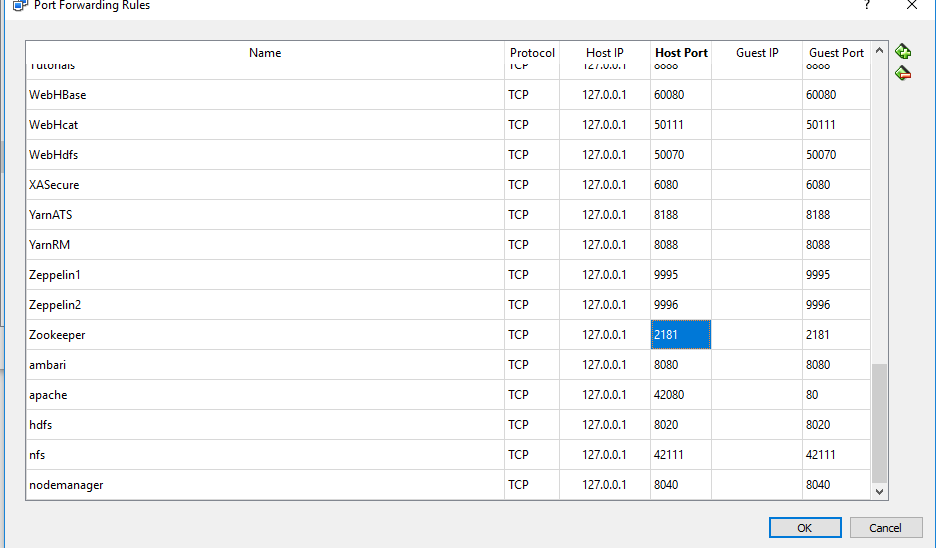Open the dialog help question mark
Image resolution: width=936 pixels, height=548 pixels.
click(867, 5)
